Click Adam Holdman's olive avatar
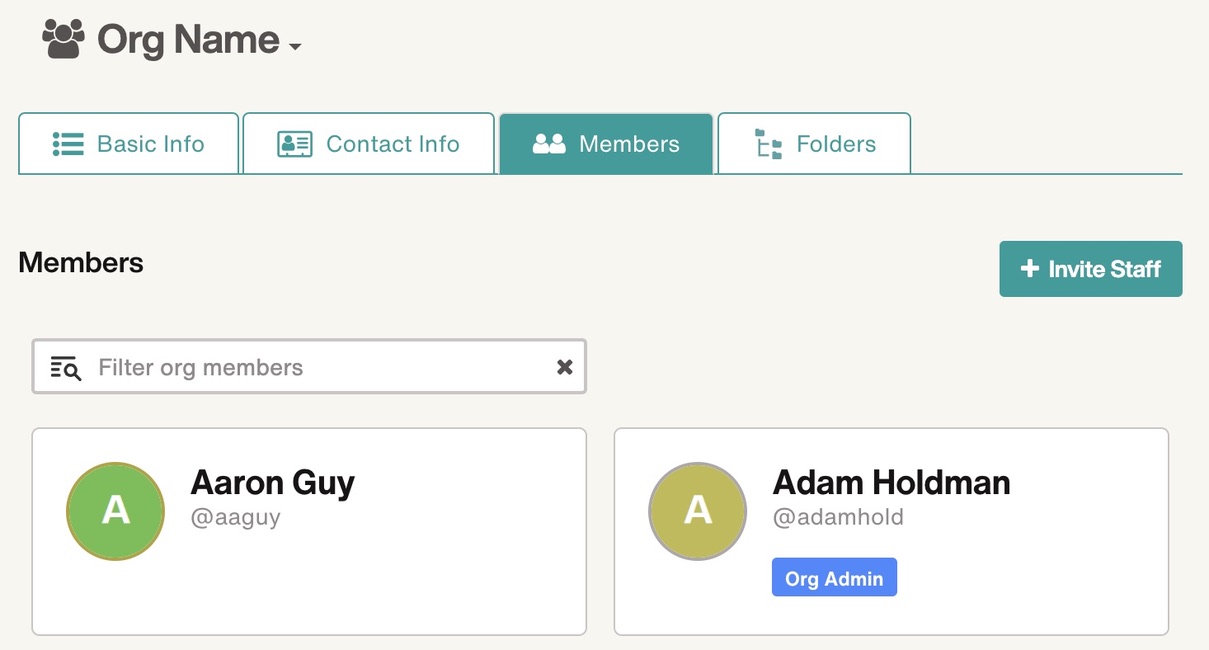This screenshot has height=650, width=1209. click(698, 511)
